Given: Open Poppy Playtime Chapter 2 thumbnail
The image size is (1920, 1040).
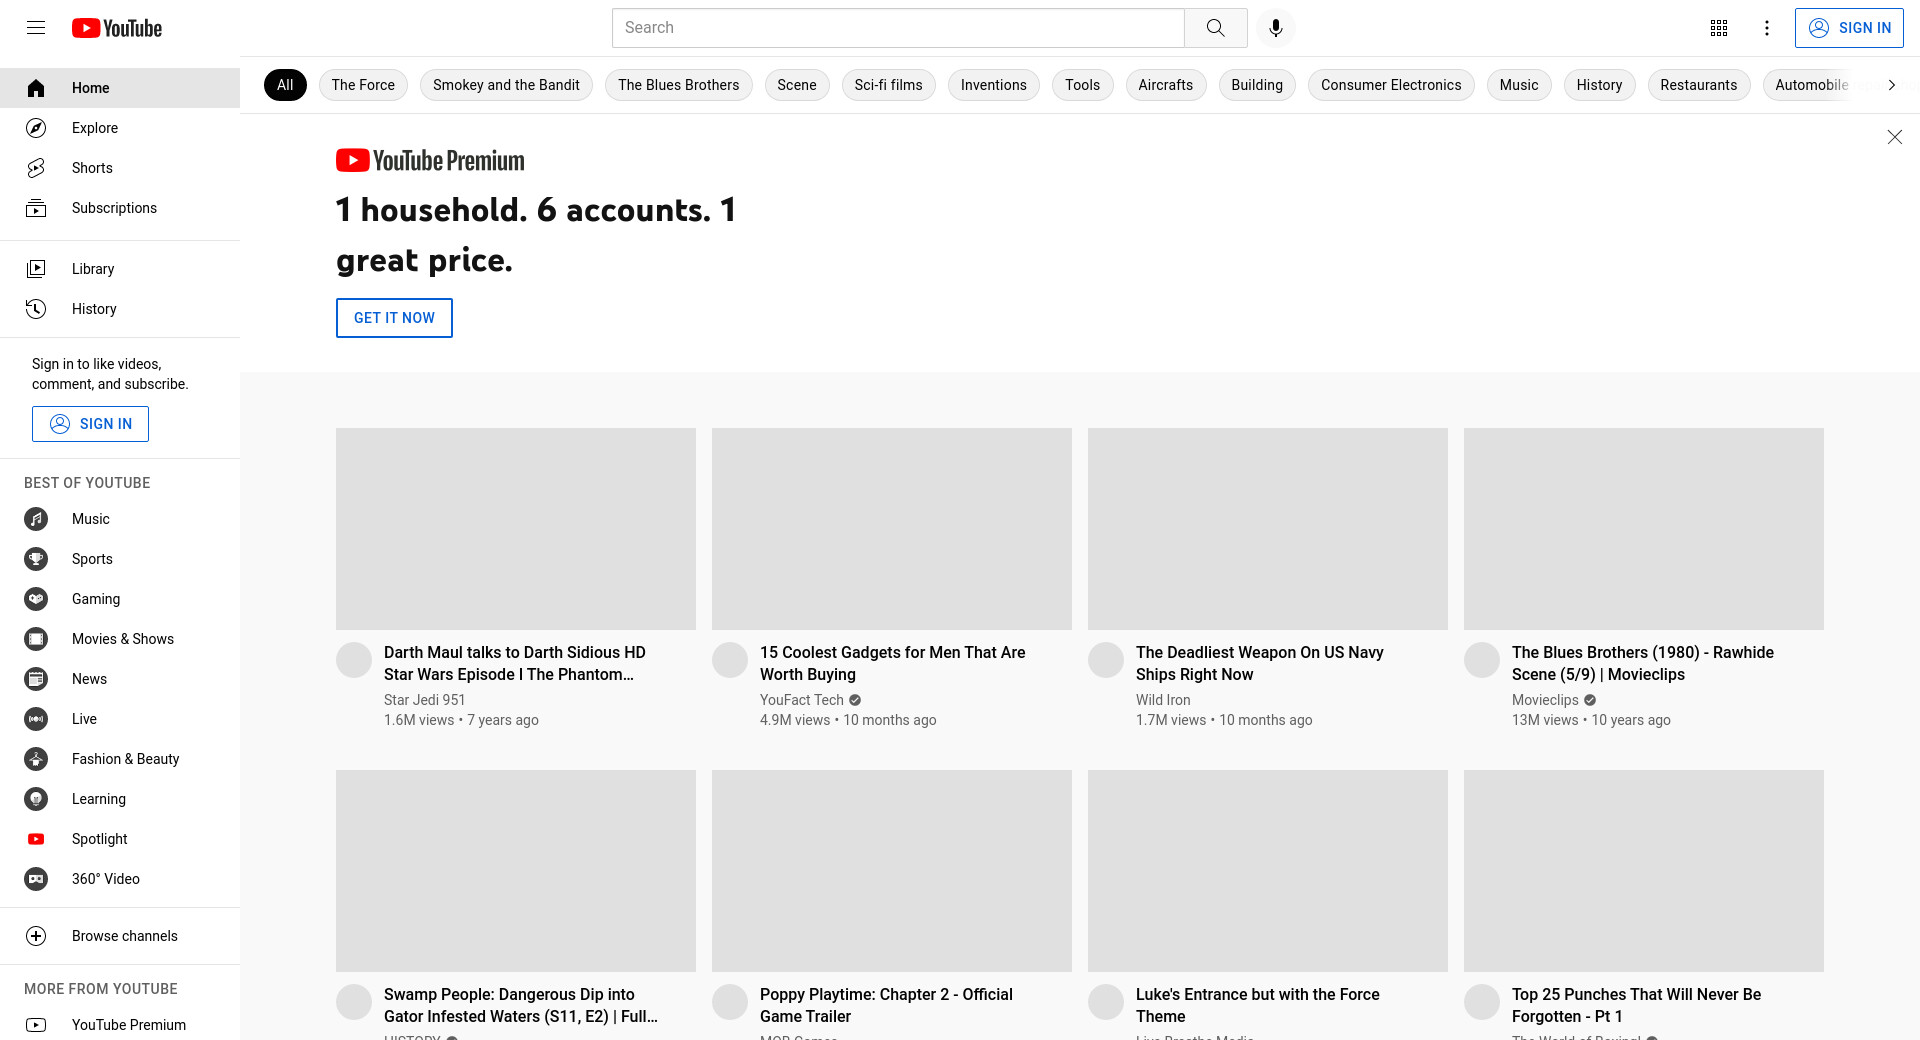Looking at the screenshot, I should pyautogui.click(x=892, y=871).
